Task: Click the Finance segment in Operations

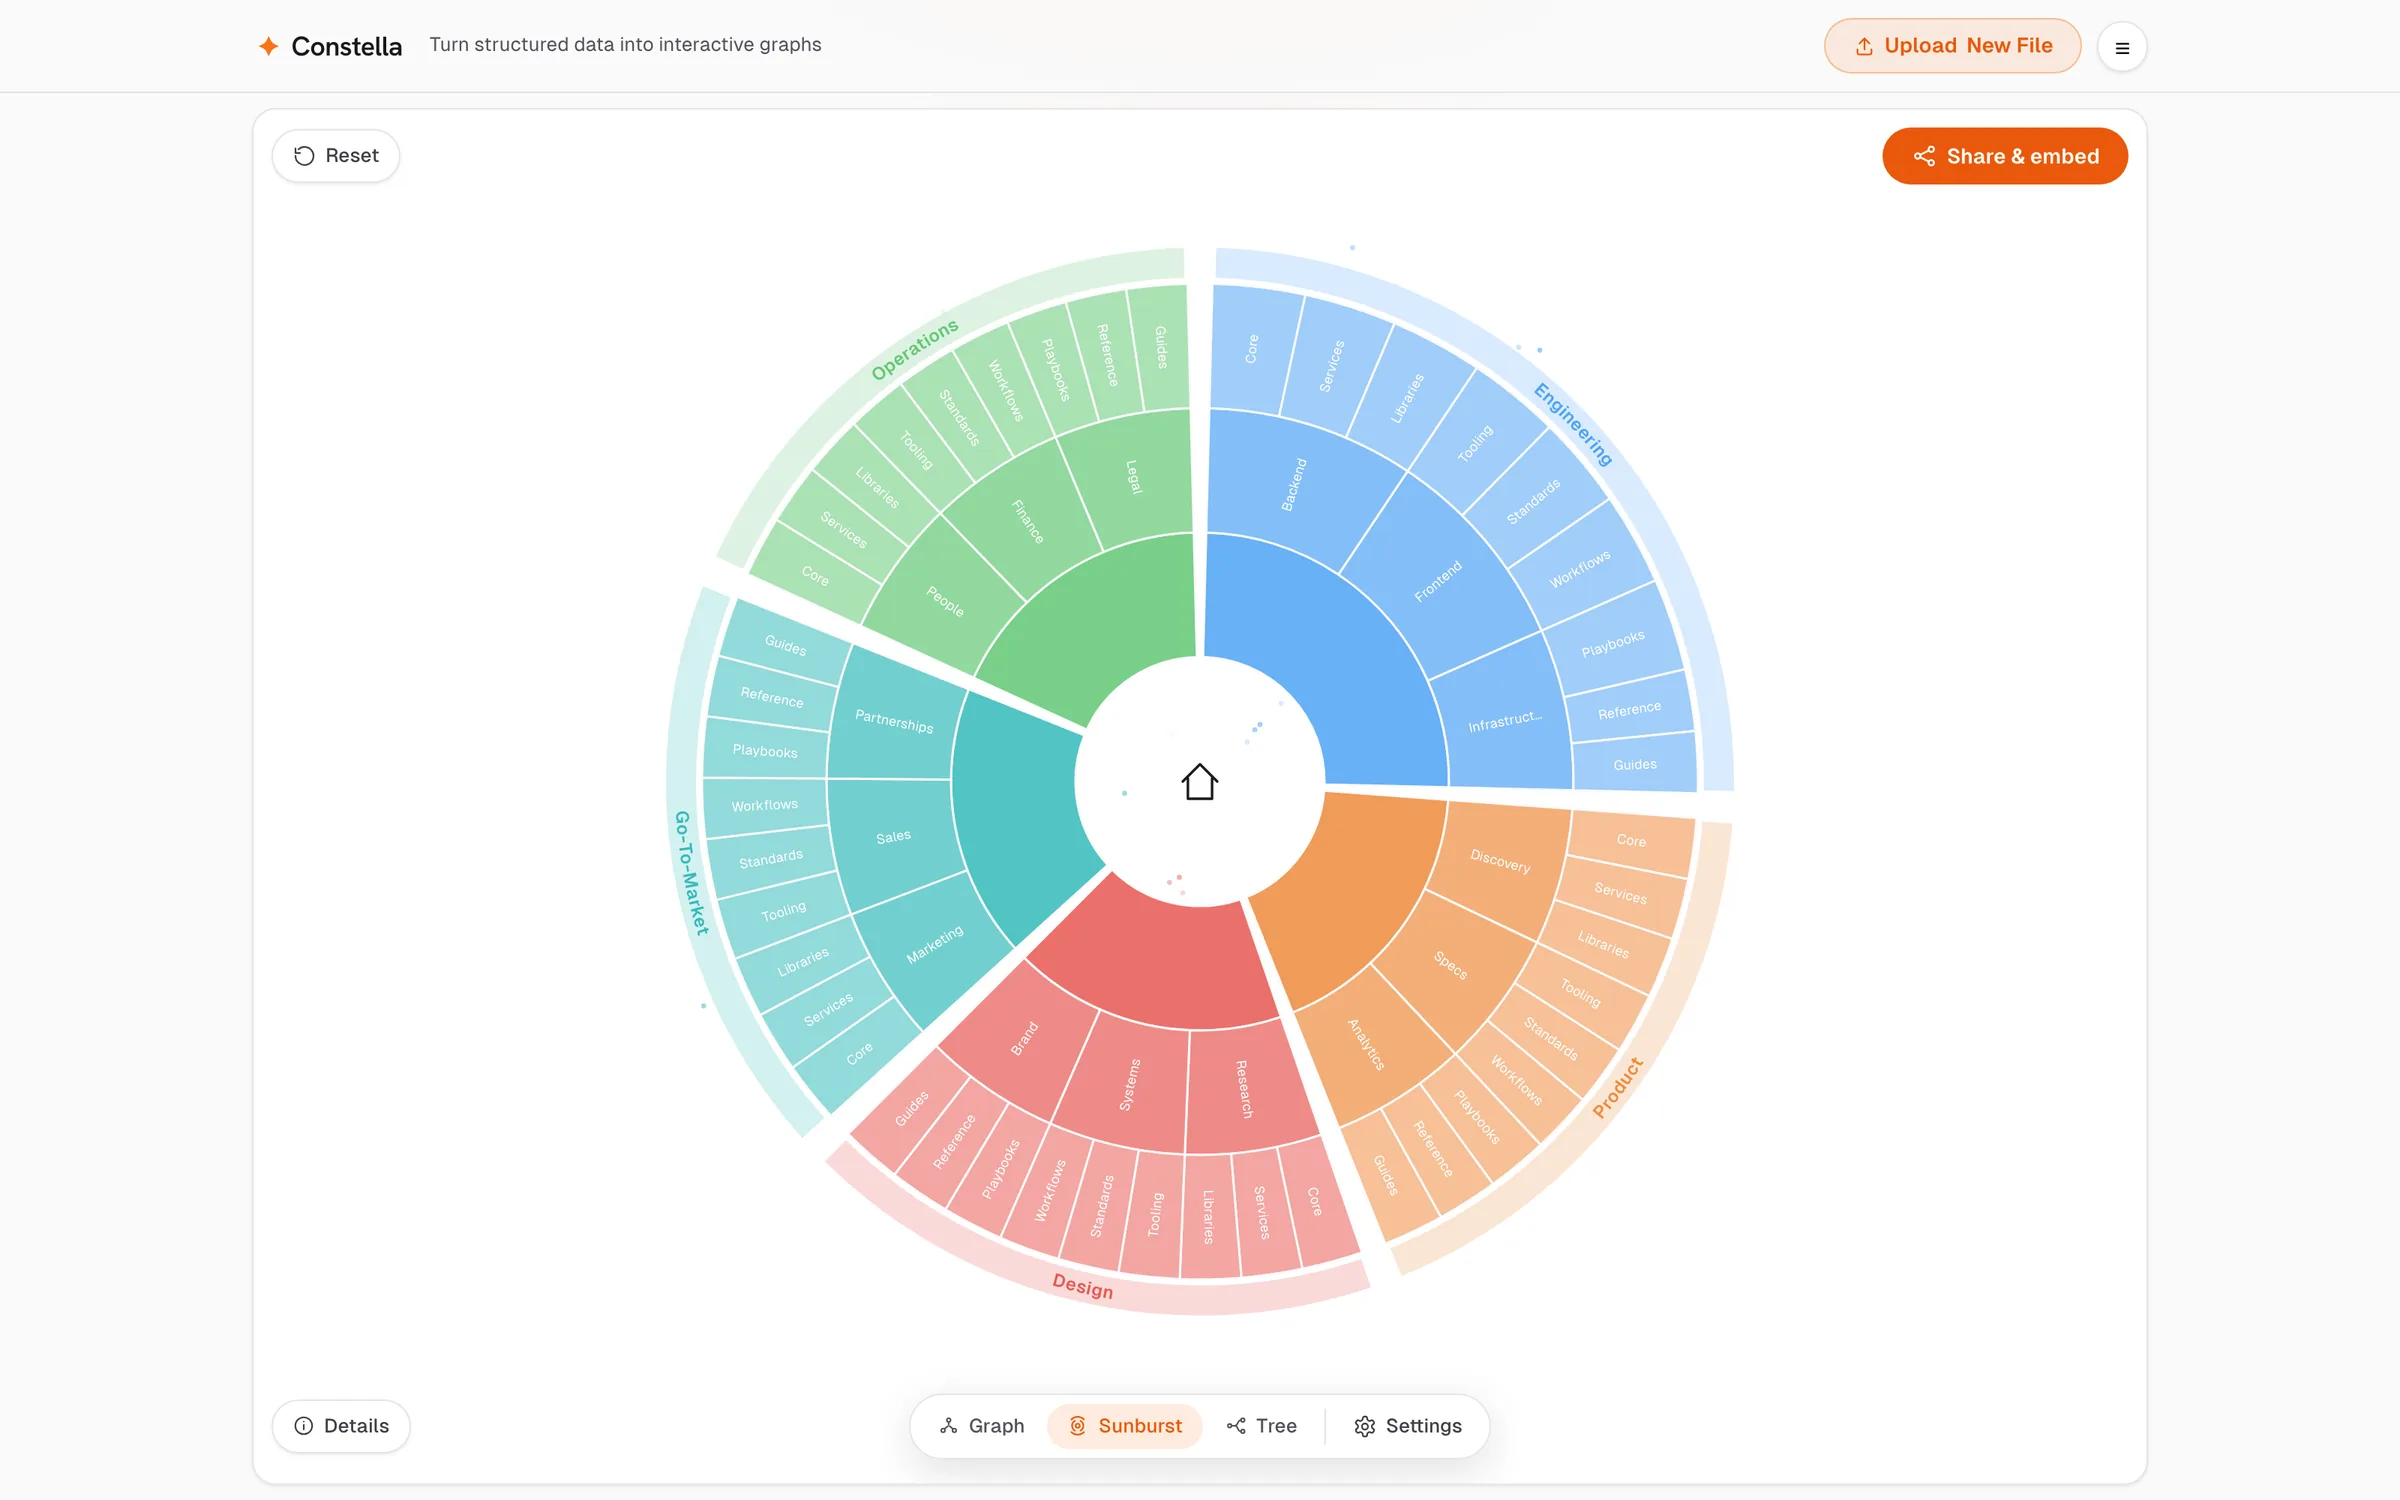Action: tap(1027, 520)
